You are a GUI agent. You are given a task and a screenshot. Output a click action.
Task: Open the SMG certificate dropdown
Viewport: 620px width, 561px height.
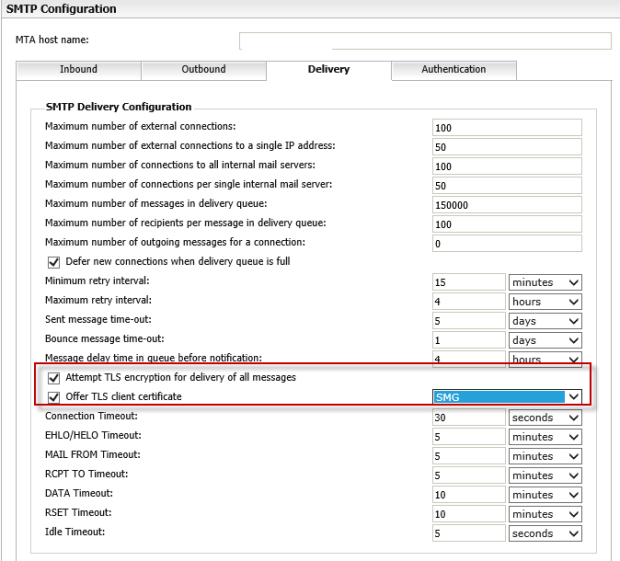coord(506,397)
